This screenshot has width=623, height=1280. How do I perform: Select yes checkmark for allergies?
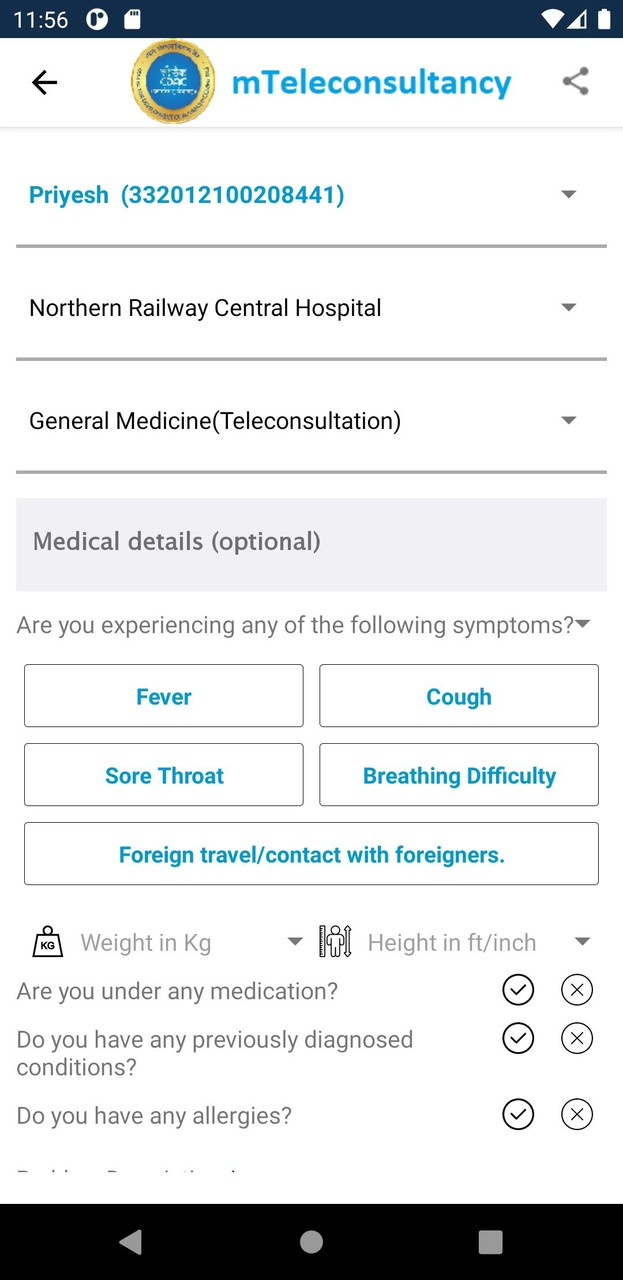tap(518, 1114)
